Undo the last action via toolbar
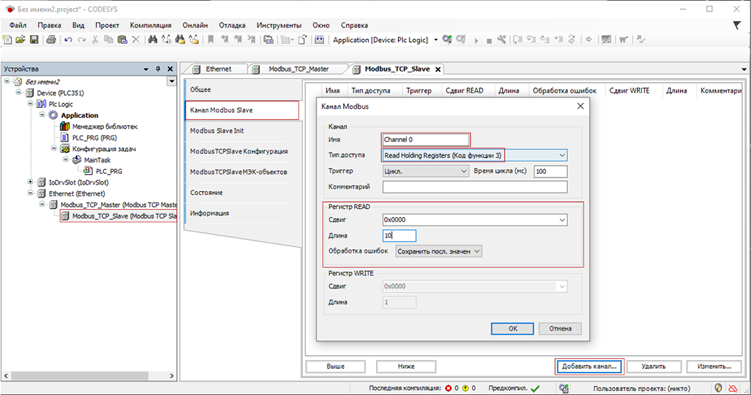 (x=68, y=40)
